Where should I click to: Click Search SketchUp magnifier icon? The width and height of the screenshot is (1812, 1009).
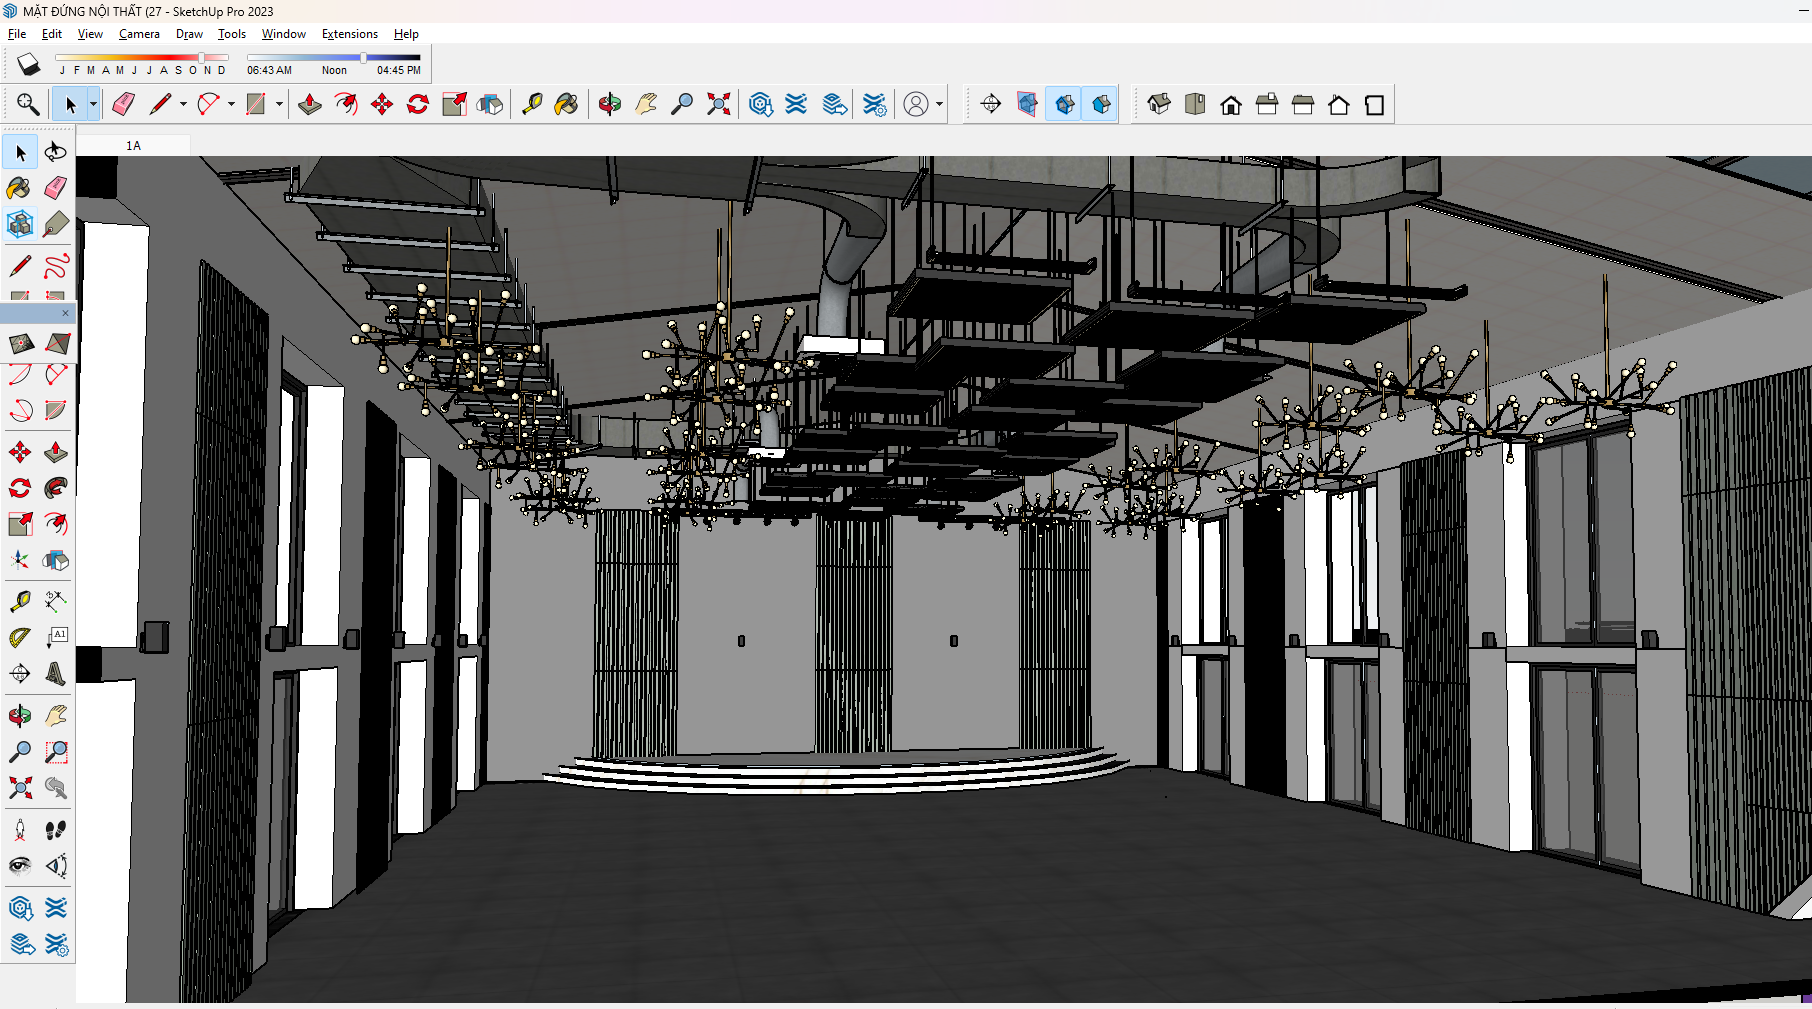coord(28,104)
